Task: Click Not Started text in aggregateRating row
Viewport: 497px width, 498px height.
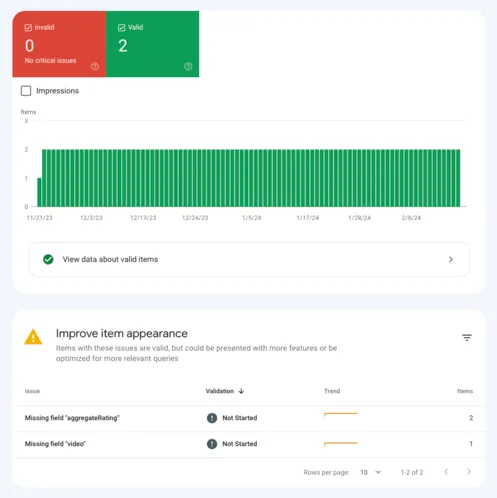Action: [240, 418]
